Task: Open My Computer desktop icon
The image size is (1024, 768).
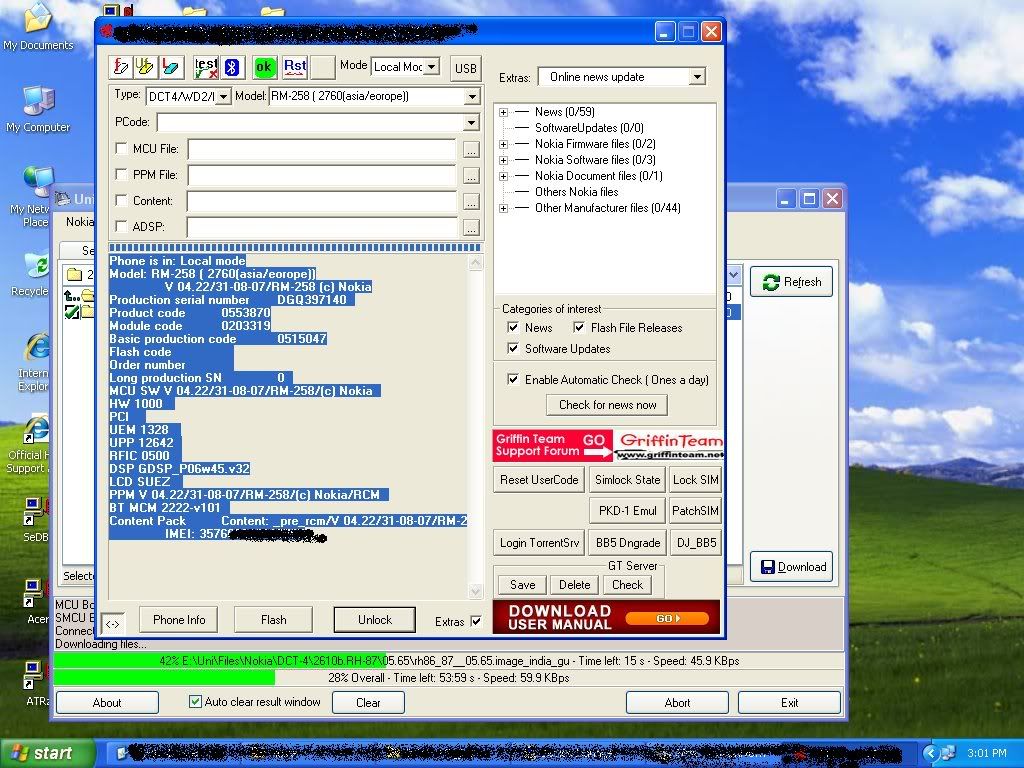Action: [38, 109]
